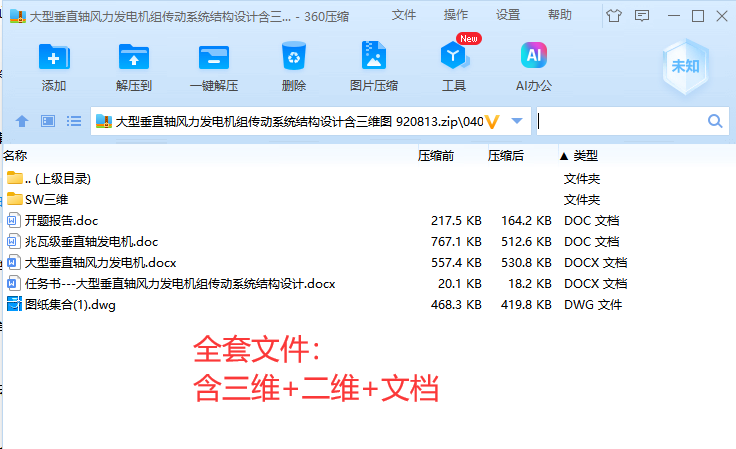Open the 图片压缩 image compression tool

(374, 56)
